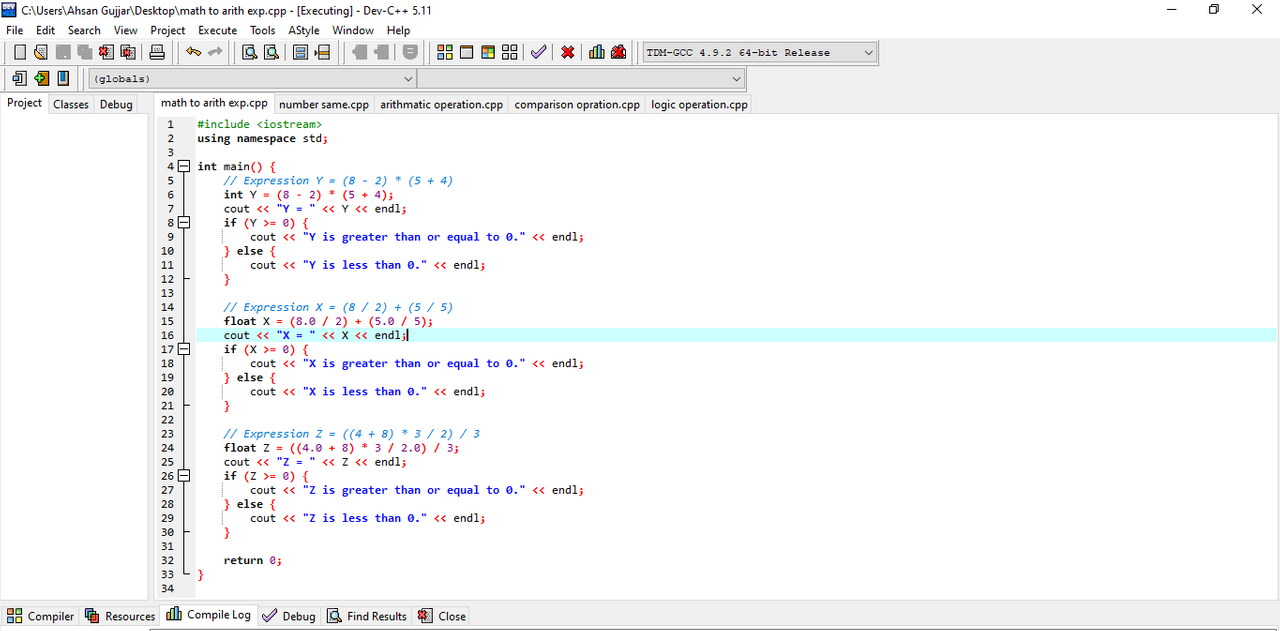The height and width of the screenshot is (631, 1280).
Task: Click the Delete Profiling Information icon
Action: pos(618,52)
